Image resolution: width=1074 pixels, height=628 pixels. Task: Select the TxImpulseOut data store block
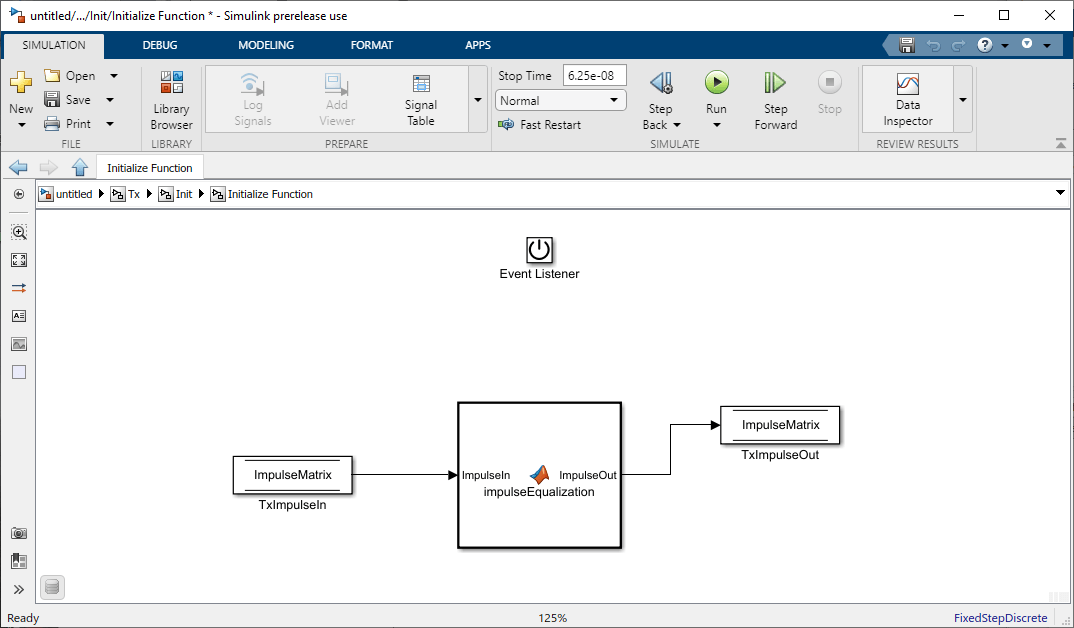(780, 425)
